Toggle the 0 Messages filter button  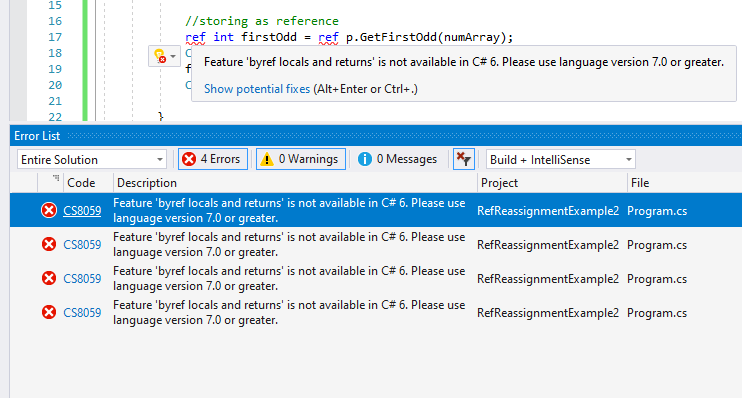pyautogui.click(x=398, y=159)
